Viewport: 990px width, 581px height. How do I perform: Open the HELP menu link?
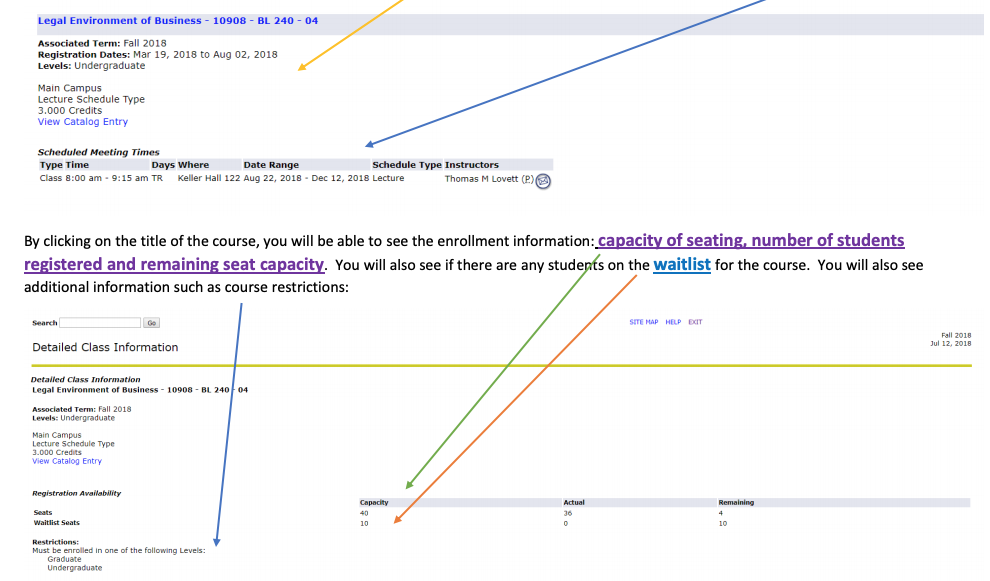coord(673,322)
